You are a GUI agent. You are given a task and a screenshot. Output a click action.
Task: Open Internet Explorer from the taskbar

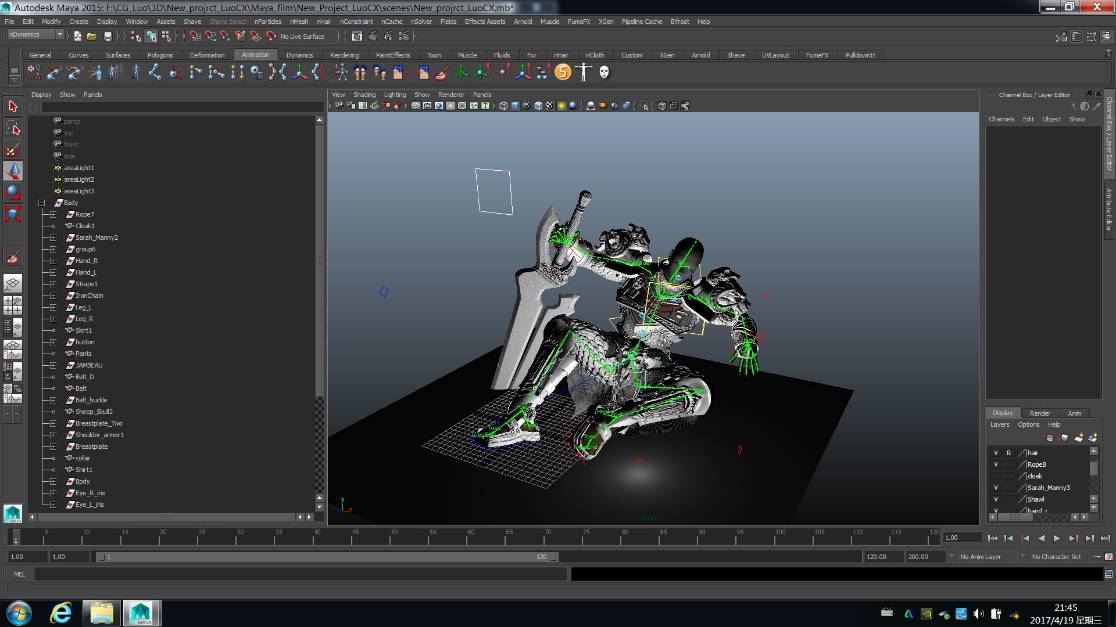pyautogui.click(x=61, y=612)
